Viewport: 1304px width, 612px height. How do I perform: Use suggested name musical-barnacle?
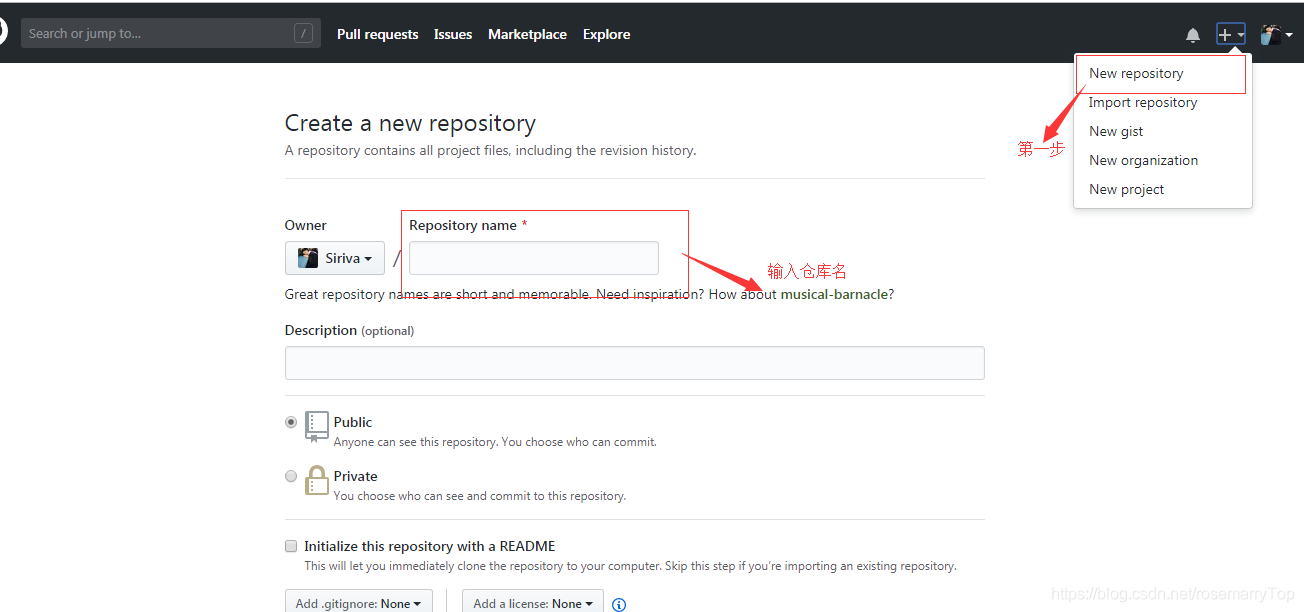click(835, 295)
